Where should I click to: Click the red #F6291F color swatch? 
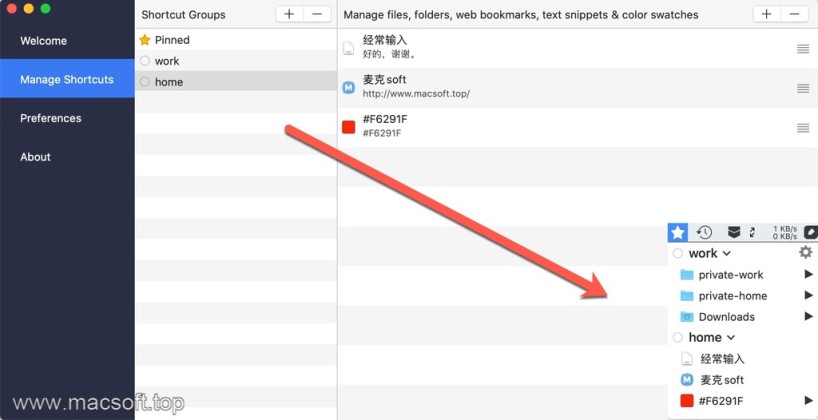(348, 126)
